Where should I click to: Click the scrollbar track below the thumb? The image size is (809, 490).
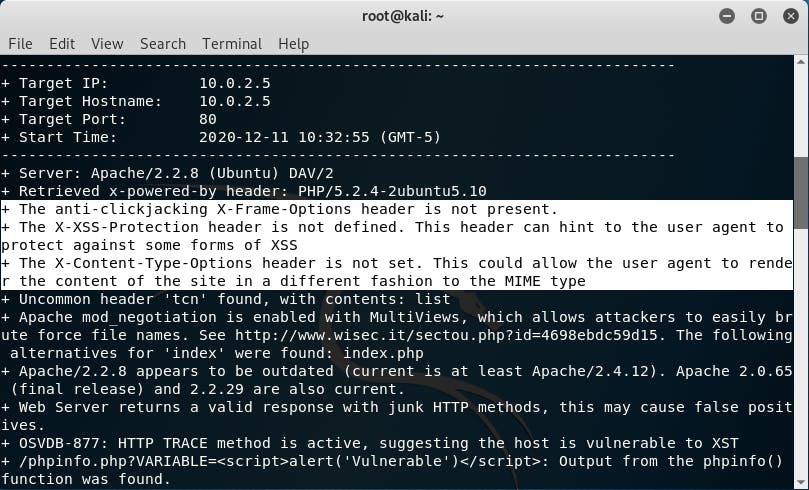tap(801, 400)
